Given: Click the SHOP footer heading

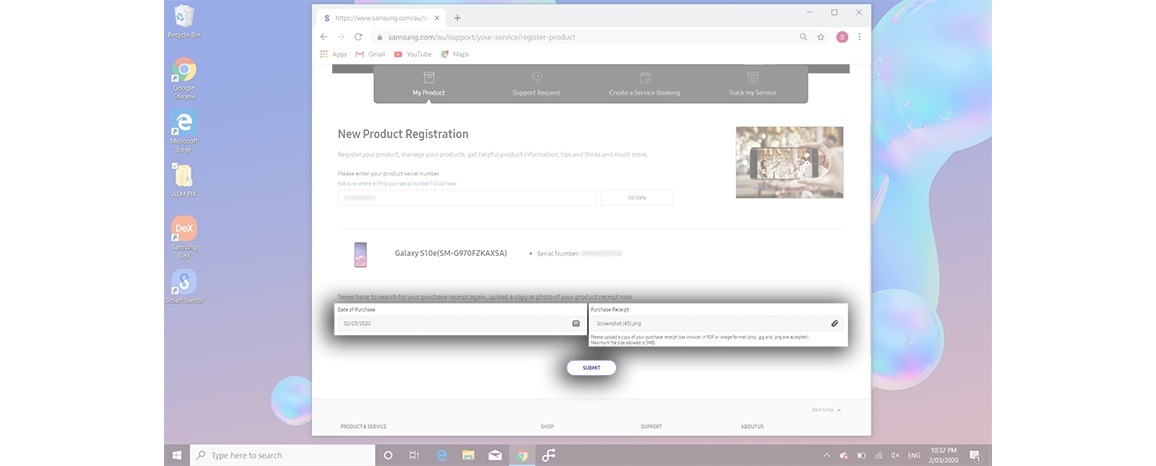Looking at the screenshot, I should 547,427.
